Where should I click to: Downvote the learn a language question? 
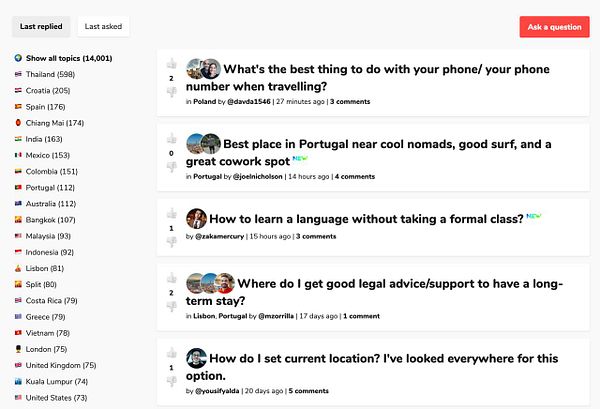click(171, 242)
